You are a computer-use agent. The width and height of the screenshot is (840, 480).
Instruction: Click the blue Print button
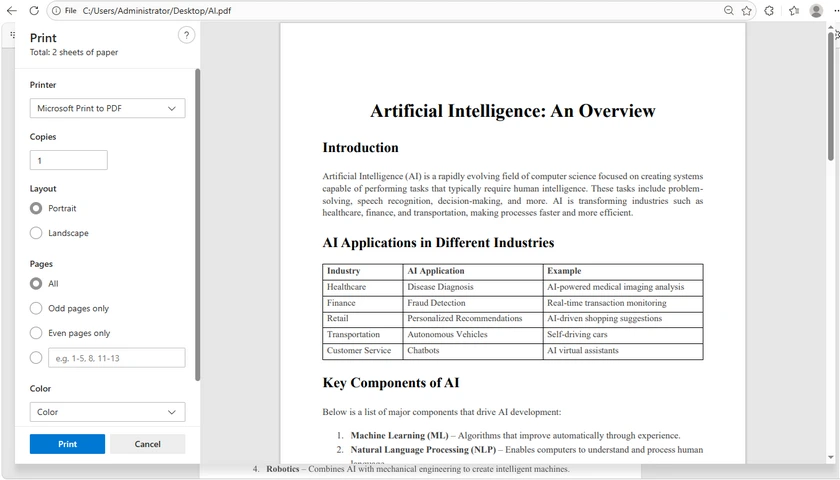pyautogui.click(x=68, y=444)
